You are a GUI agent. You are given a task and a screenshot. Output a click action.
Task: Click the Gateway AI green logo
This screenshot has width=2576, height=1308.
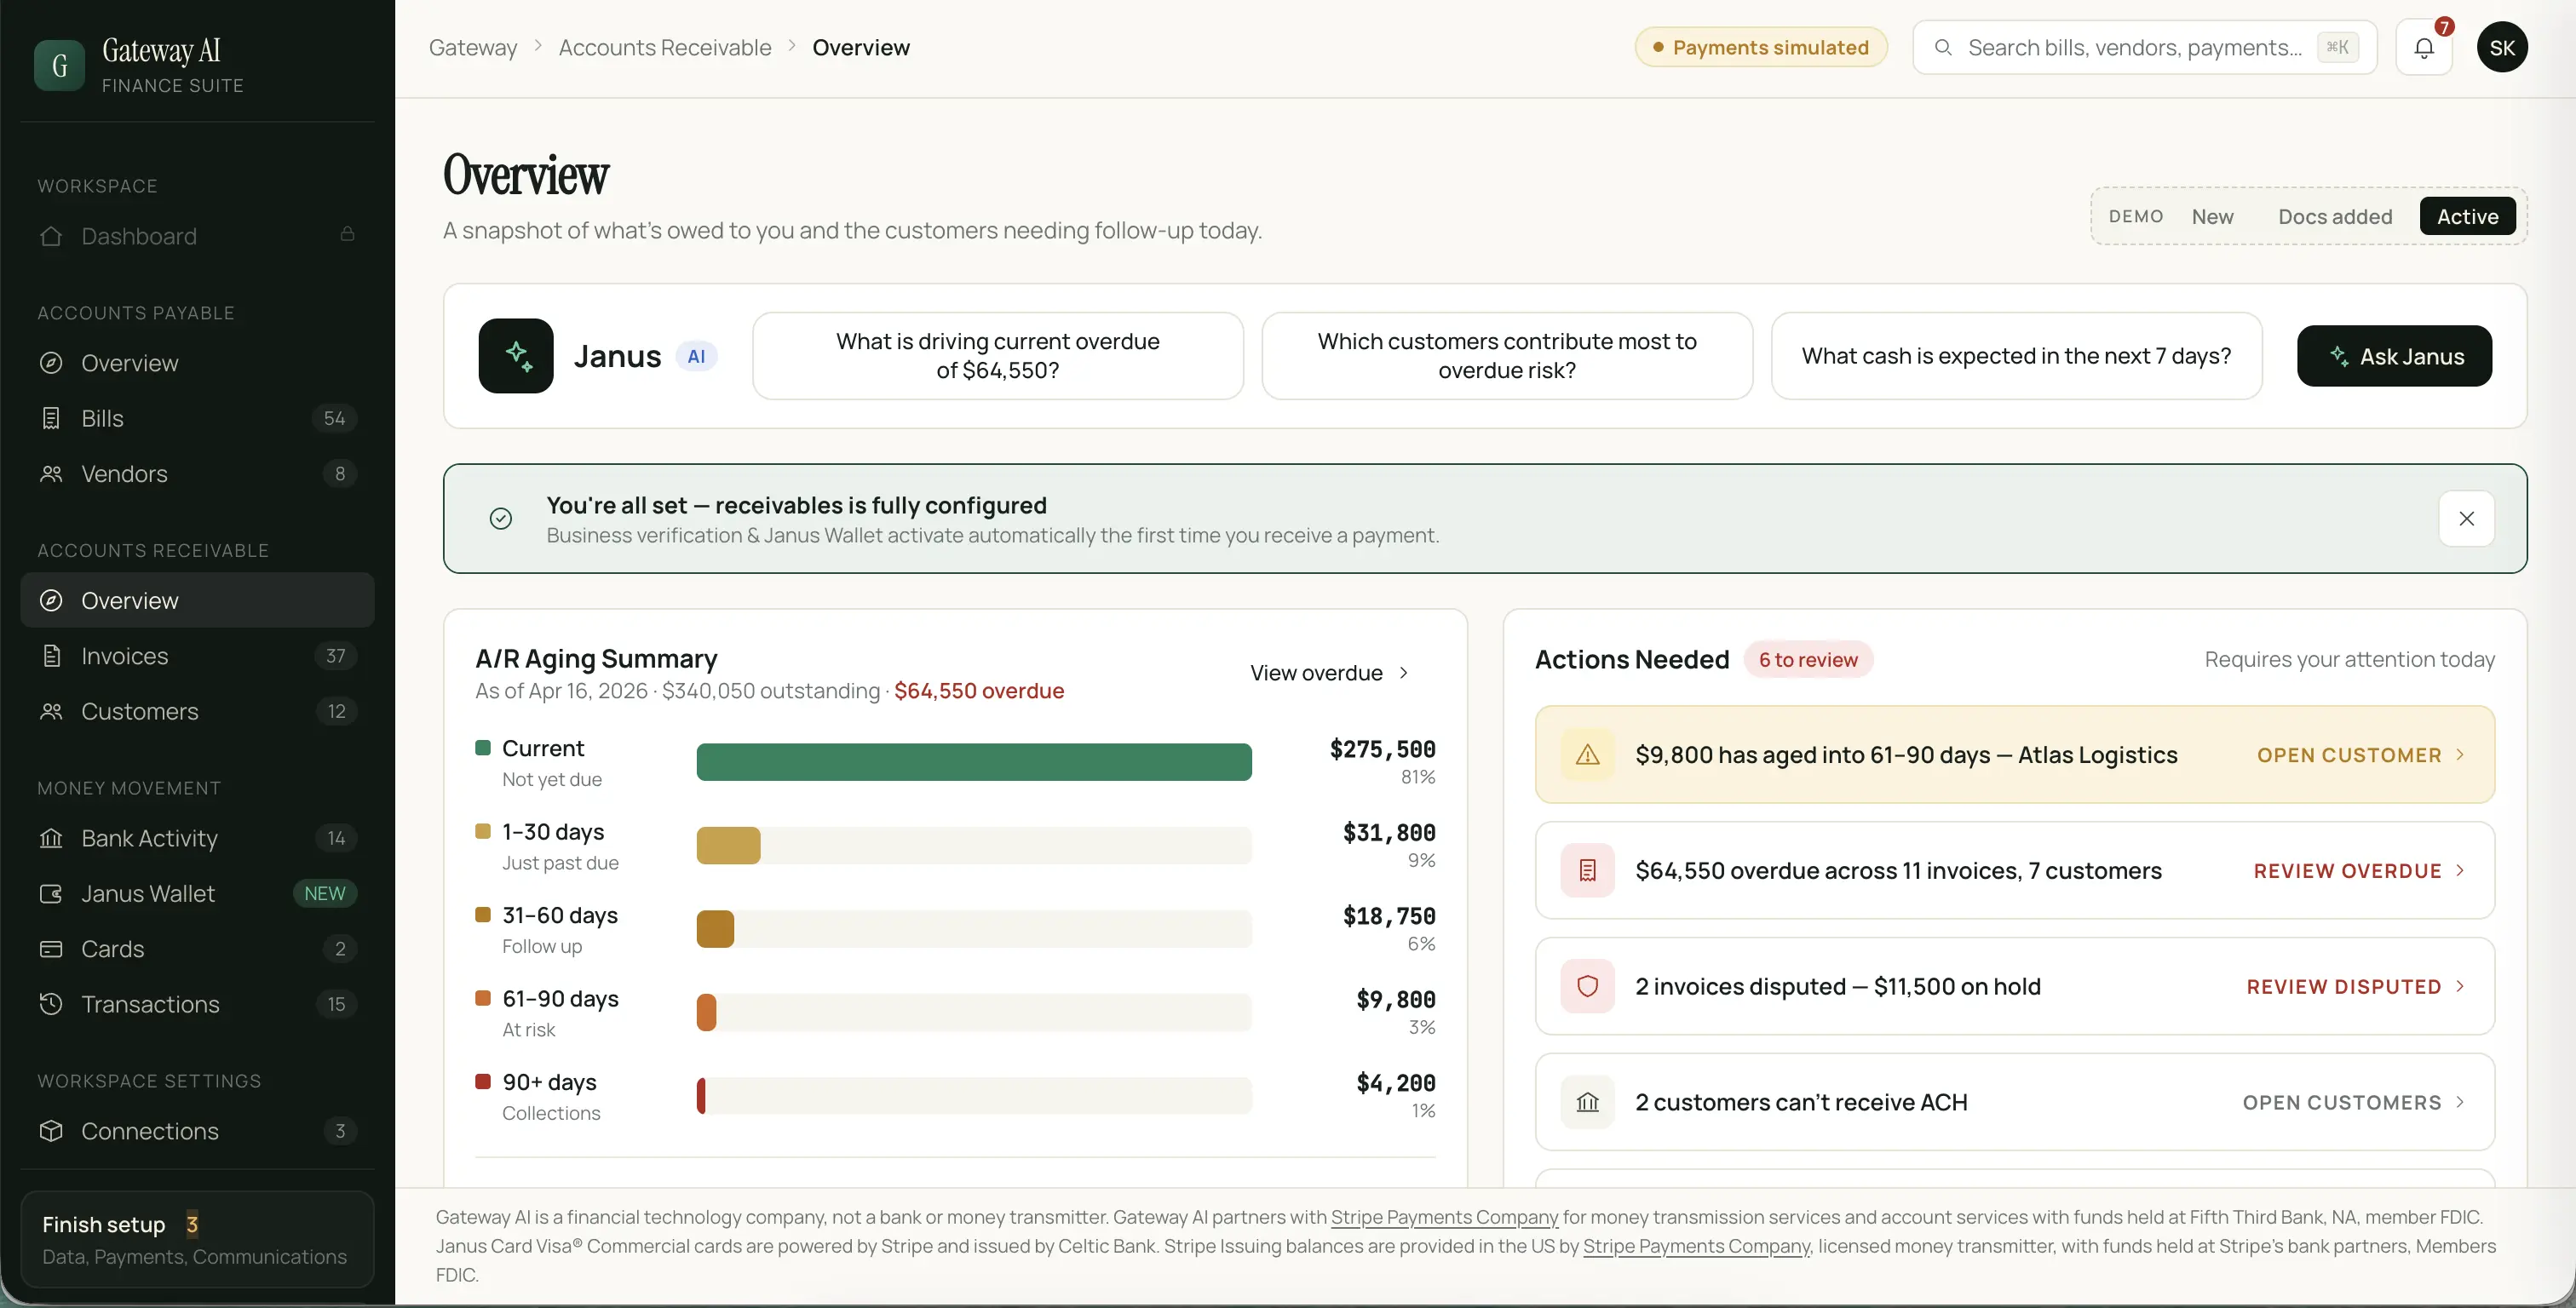tap(60, 66)
